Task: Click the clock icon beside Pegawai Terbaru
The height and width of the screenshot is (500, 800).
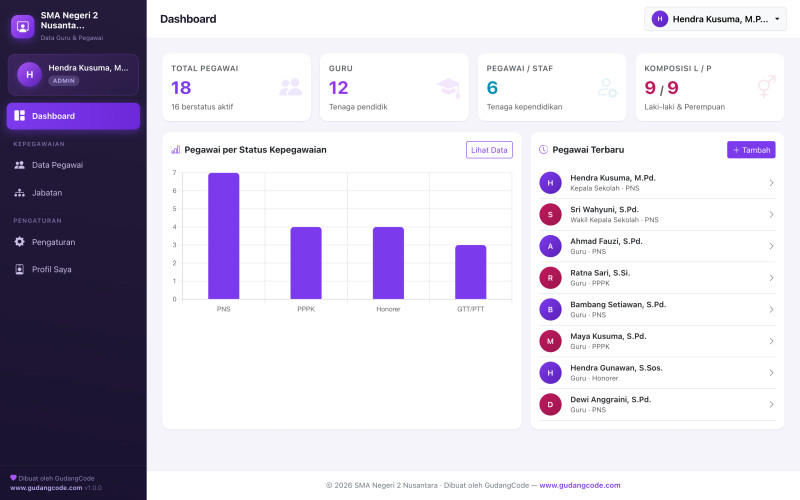Action: pyautogui.click(x=543, y=149)
